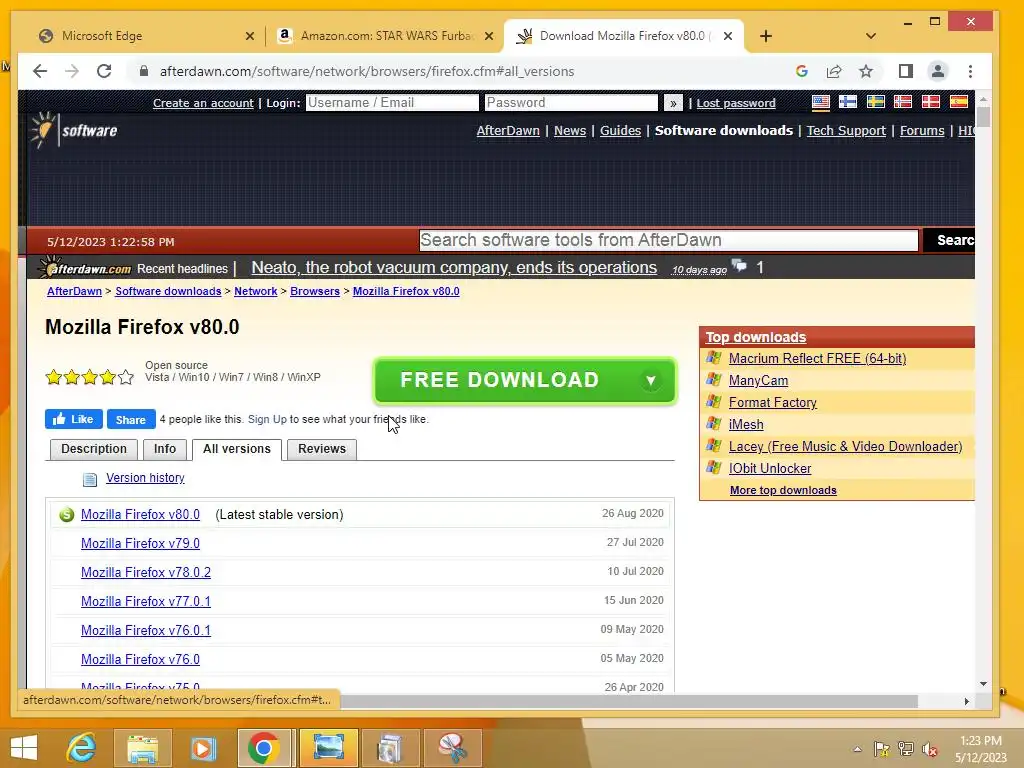Switch to the Info tab
This screenshot has width=1024, height=768.
click(x=165, y=449)
